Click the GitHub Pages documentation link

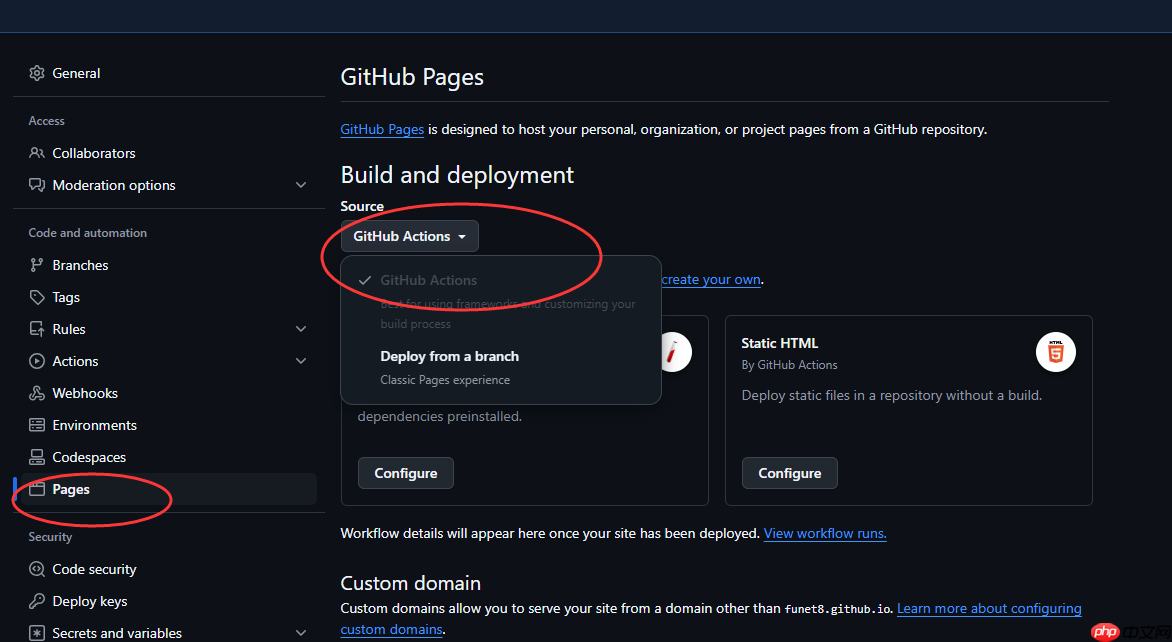(382, 129)
